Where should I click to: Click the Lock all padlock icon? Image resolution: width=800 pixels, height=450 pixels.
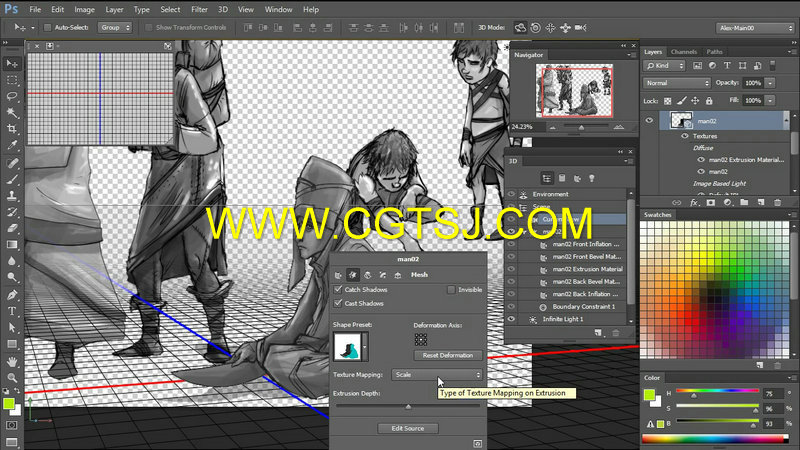click(709, 101)
